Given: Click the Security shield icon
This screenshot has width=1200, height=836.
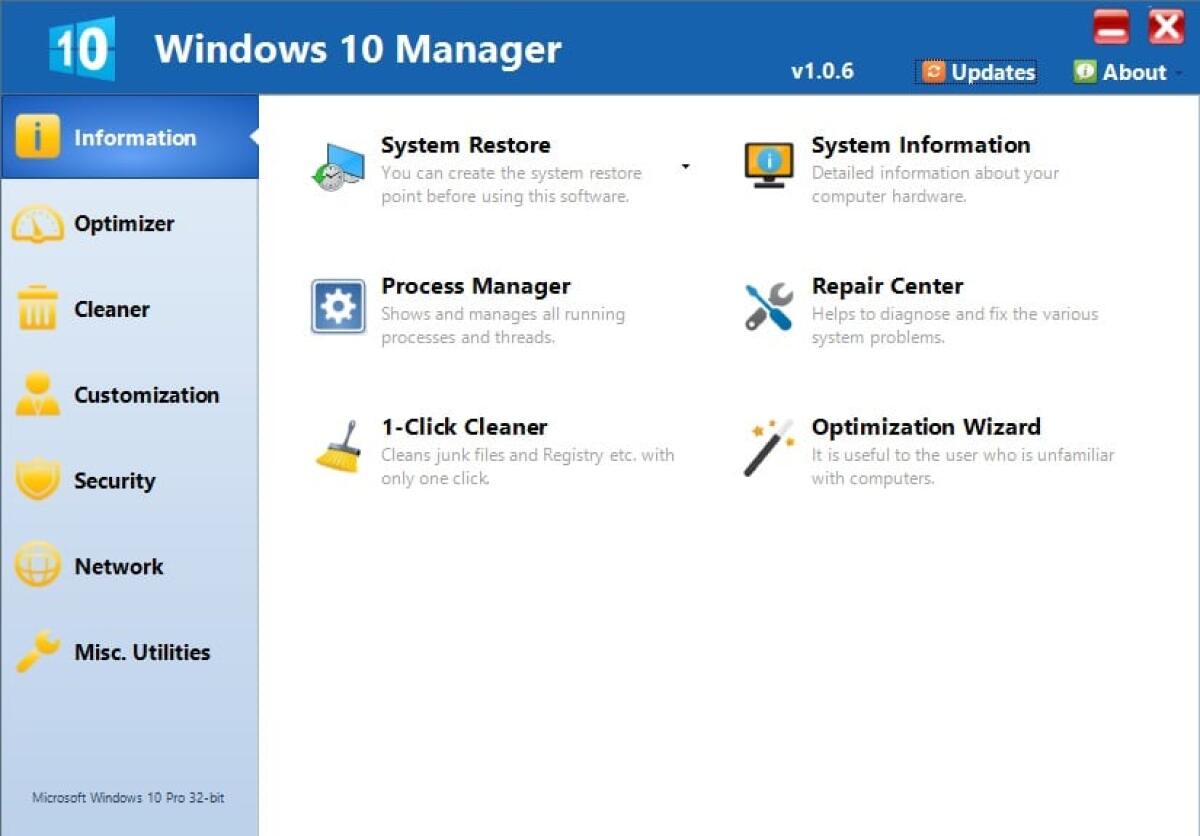Looking at the screenshot, I should click(x=37, y=480).
